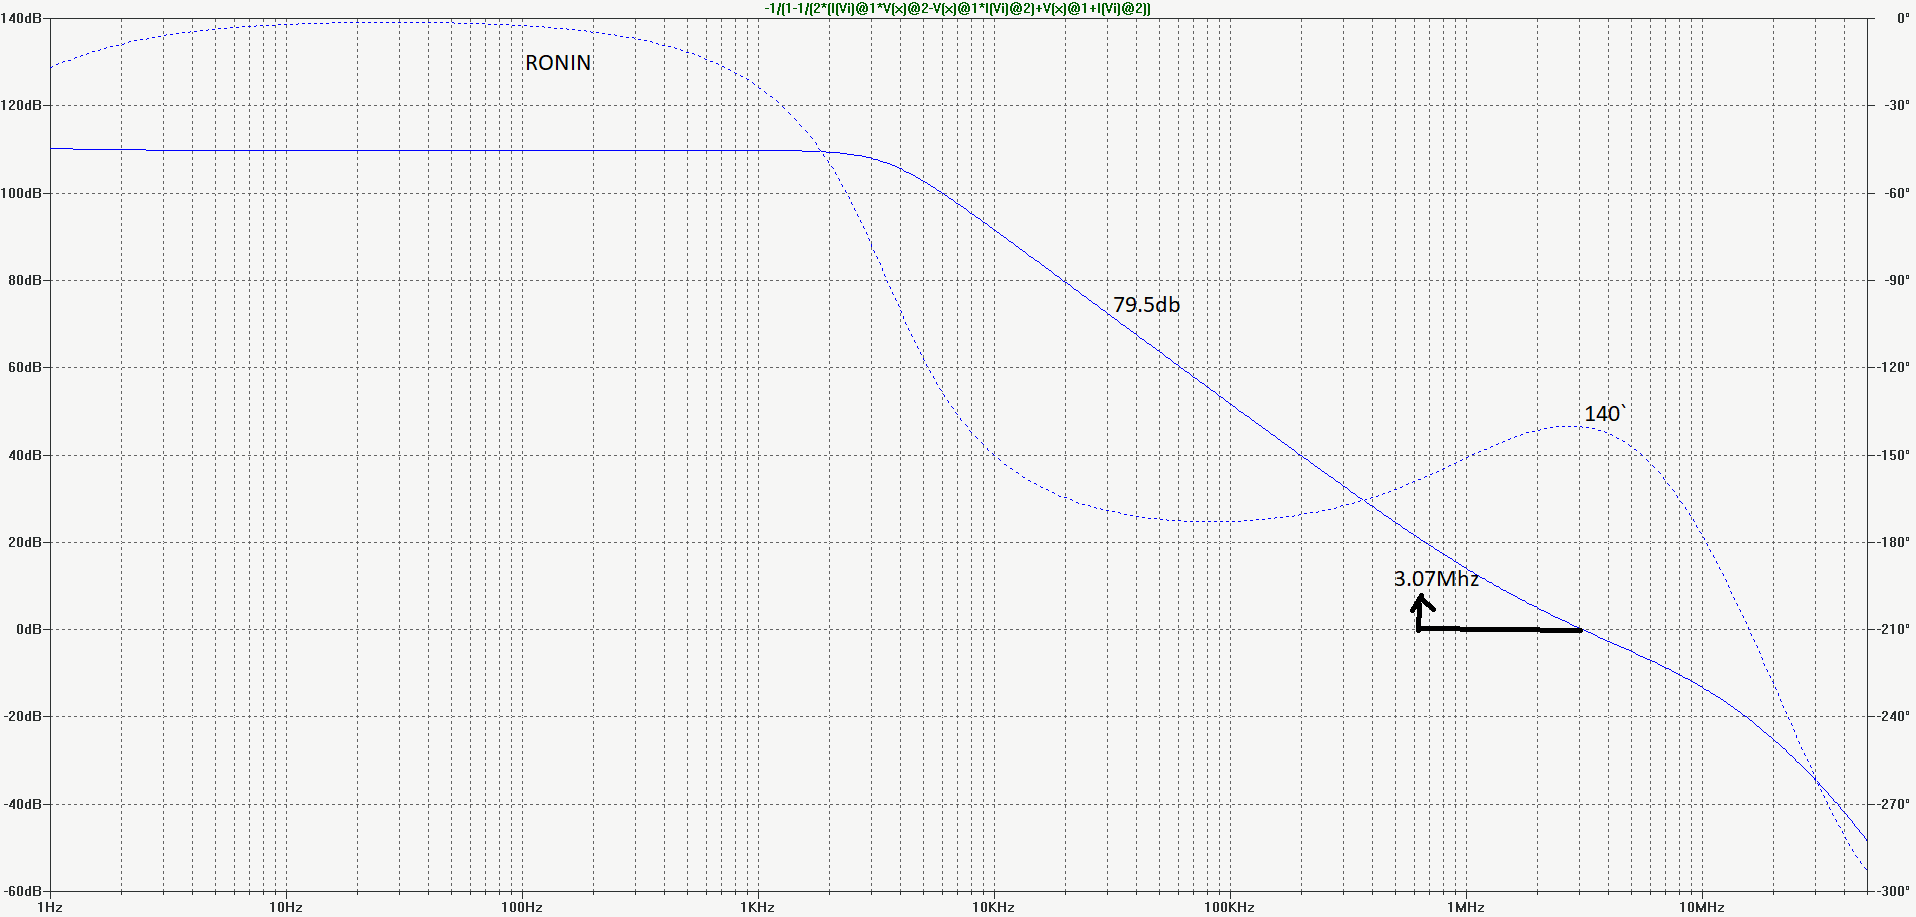
Task: Select the 0dB magnitude axis label
Action: point(29,629)
